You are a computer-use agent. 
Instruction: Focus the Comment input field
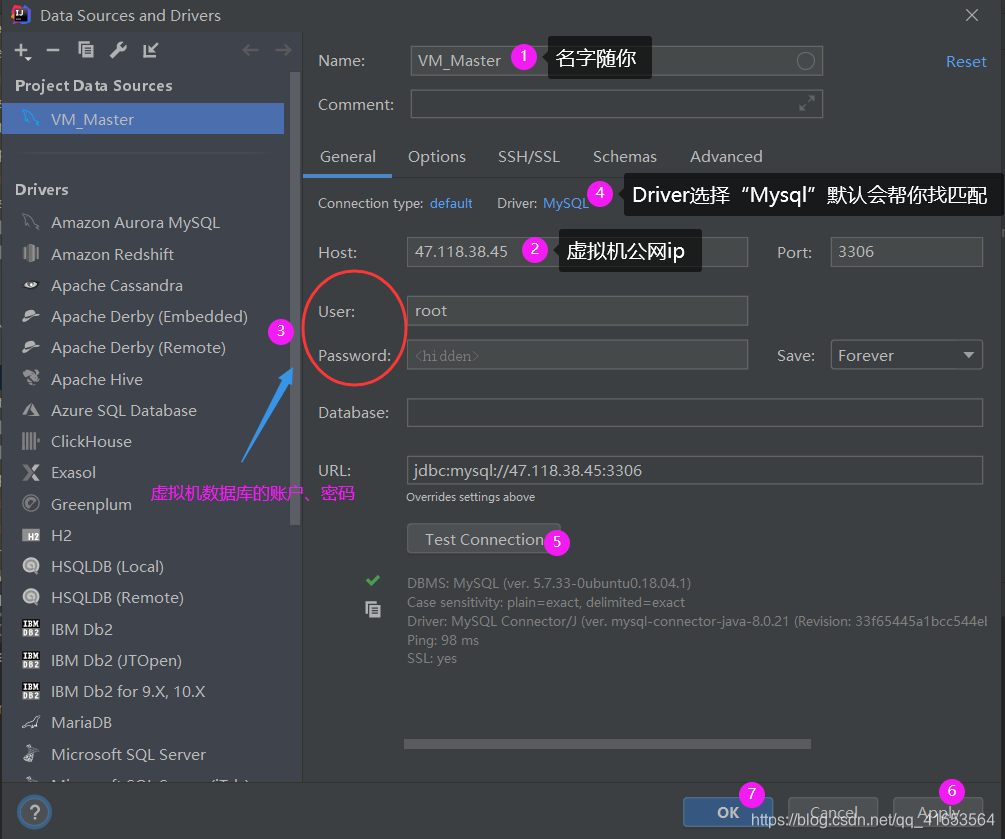coord(617,104)
